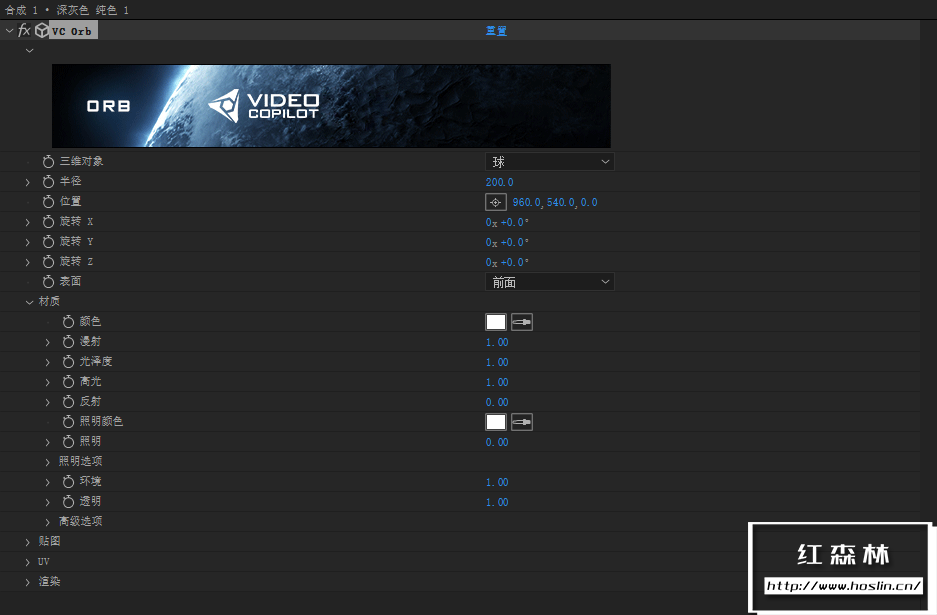Pick the 颜色 eyedropper
Image resolution: width=937 pixels, height=615 pixels.
522,322
